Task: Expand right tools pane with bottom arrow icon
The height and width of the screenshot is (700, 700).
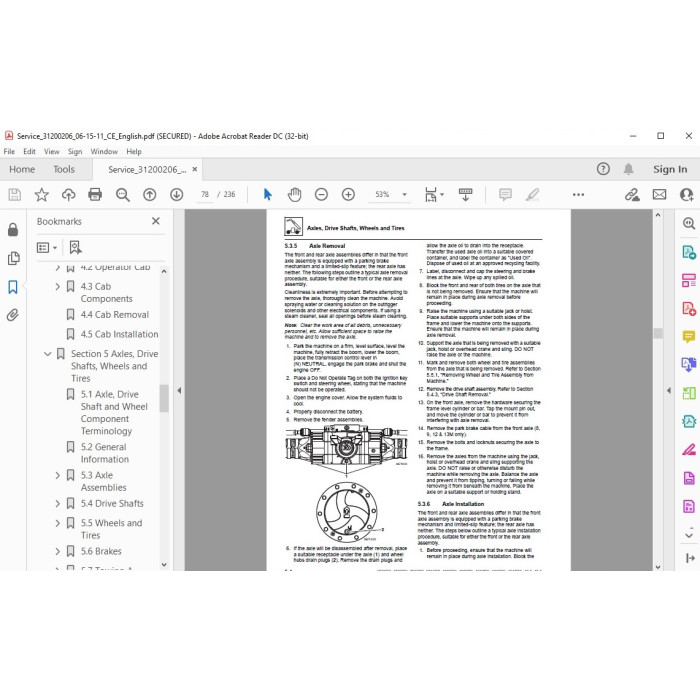Action: coord(689,558)
